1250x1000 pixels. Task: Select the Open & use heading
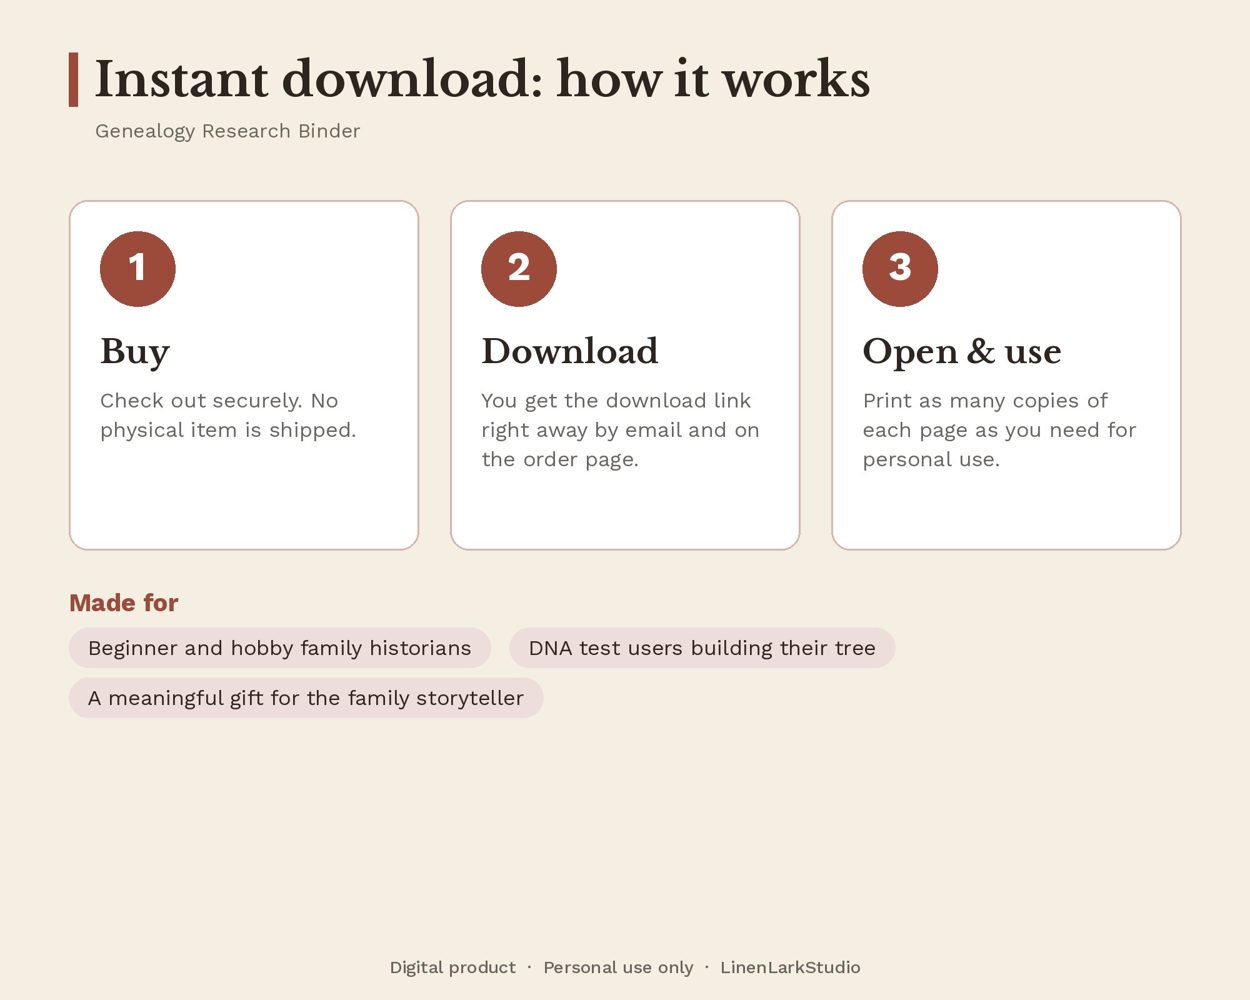point(962,352)
